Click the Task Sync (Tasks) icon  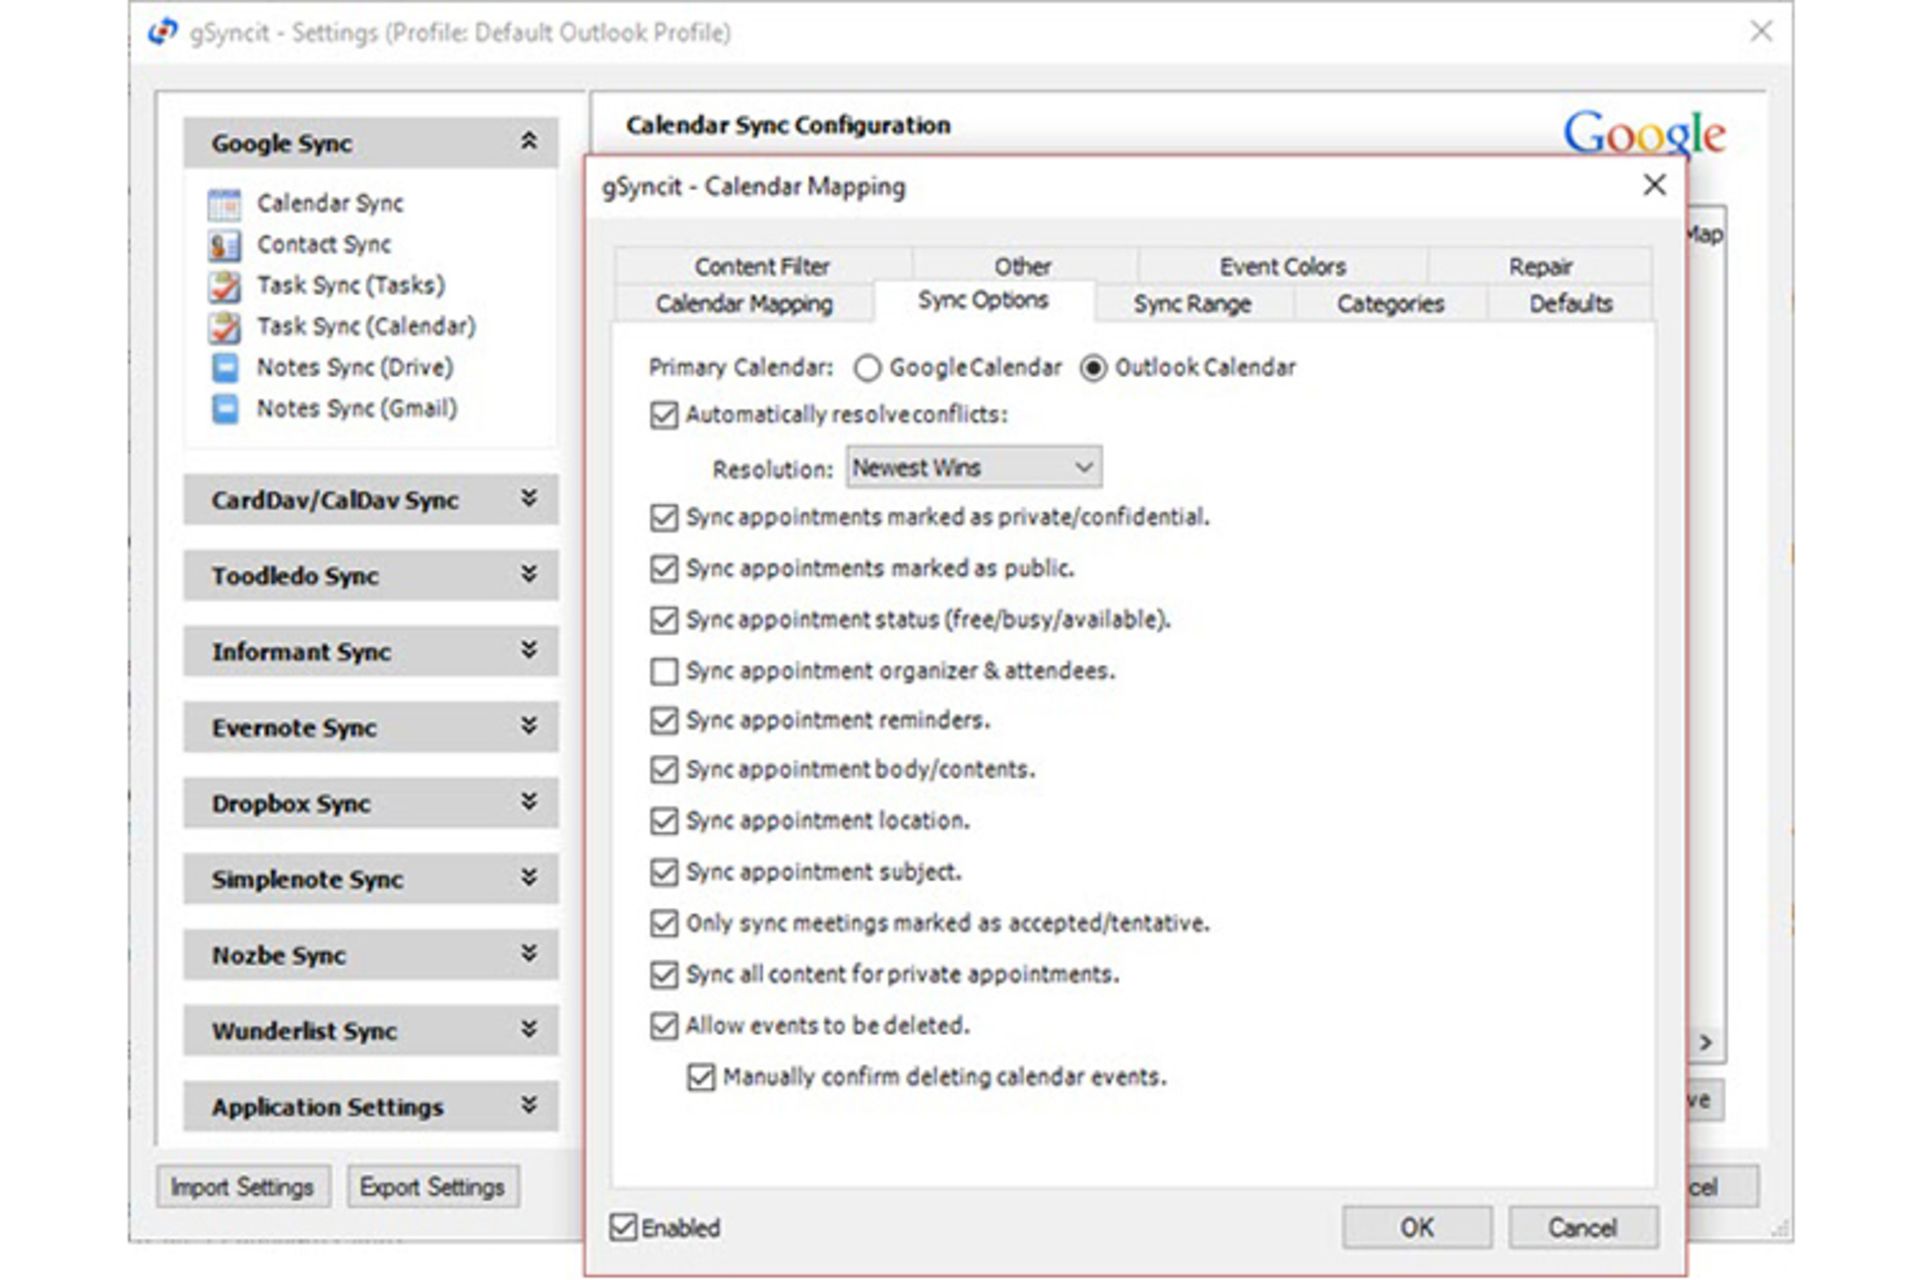(224, 286)
